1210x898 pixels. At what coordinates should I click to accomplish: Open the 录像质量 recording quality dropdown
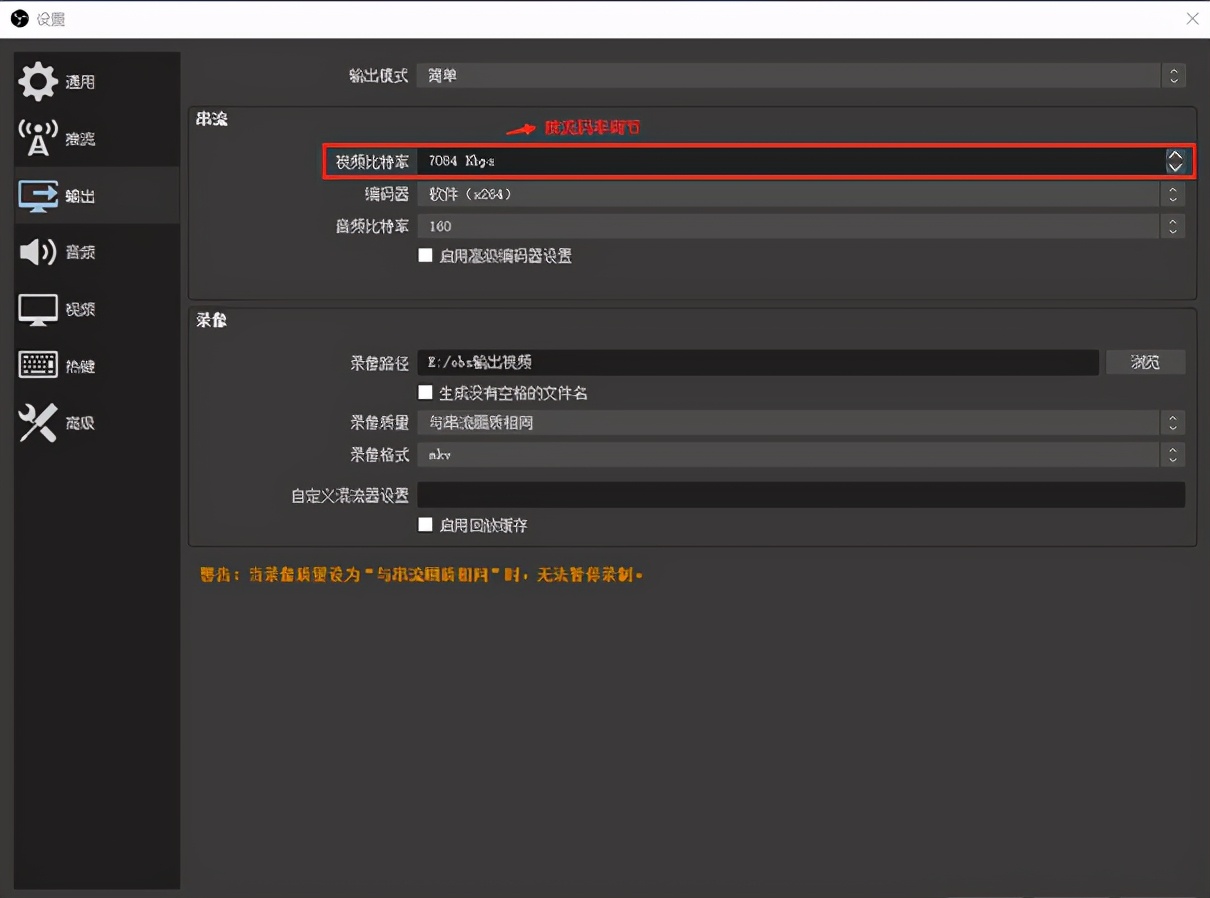(x=1172, y=423)
